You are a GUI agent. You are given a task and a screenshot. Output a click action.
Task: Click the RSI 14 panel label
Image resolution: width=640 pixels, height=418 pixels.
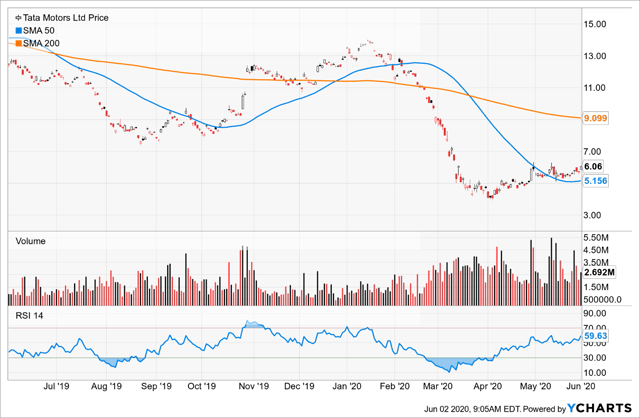click(29, 316)
